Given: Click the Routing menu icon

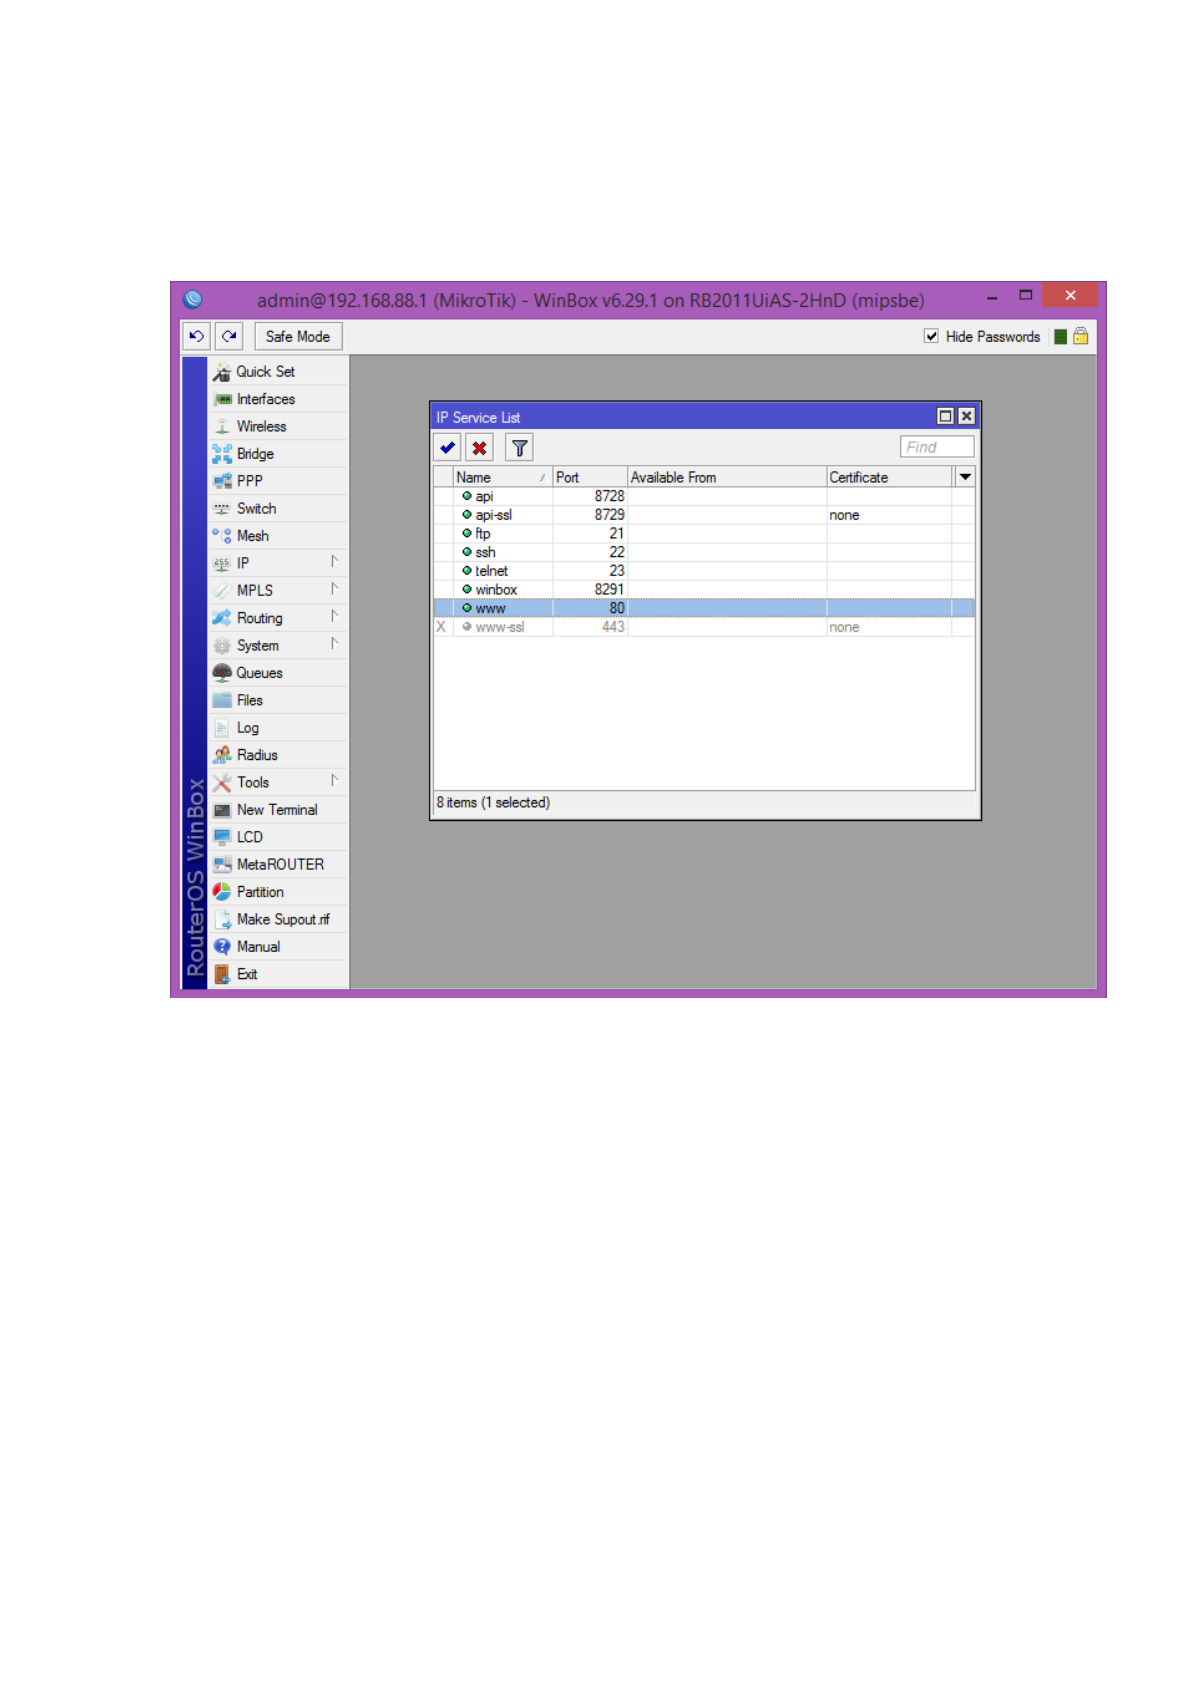Looking at the screenshot, I should (x=222, y=618).
